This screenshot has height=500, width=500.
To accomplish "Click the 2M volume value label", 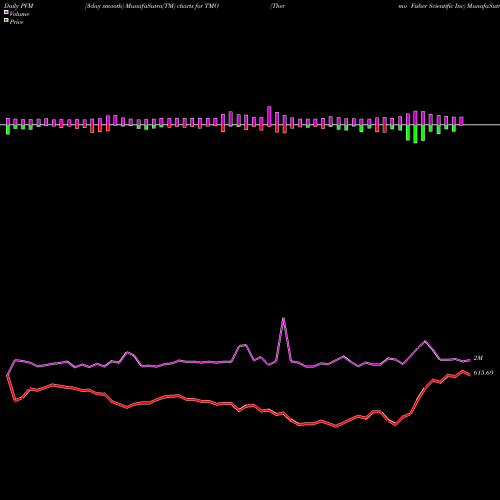I will [x=478, y=358].
